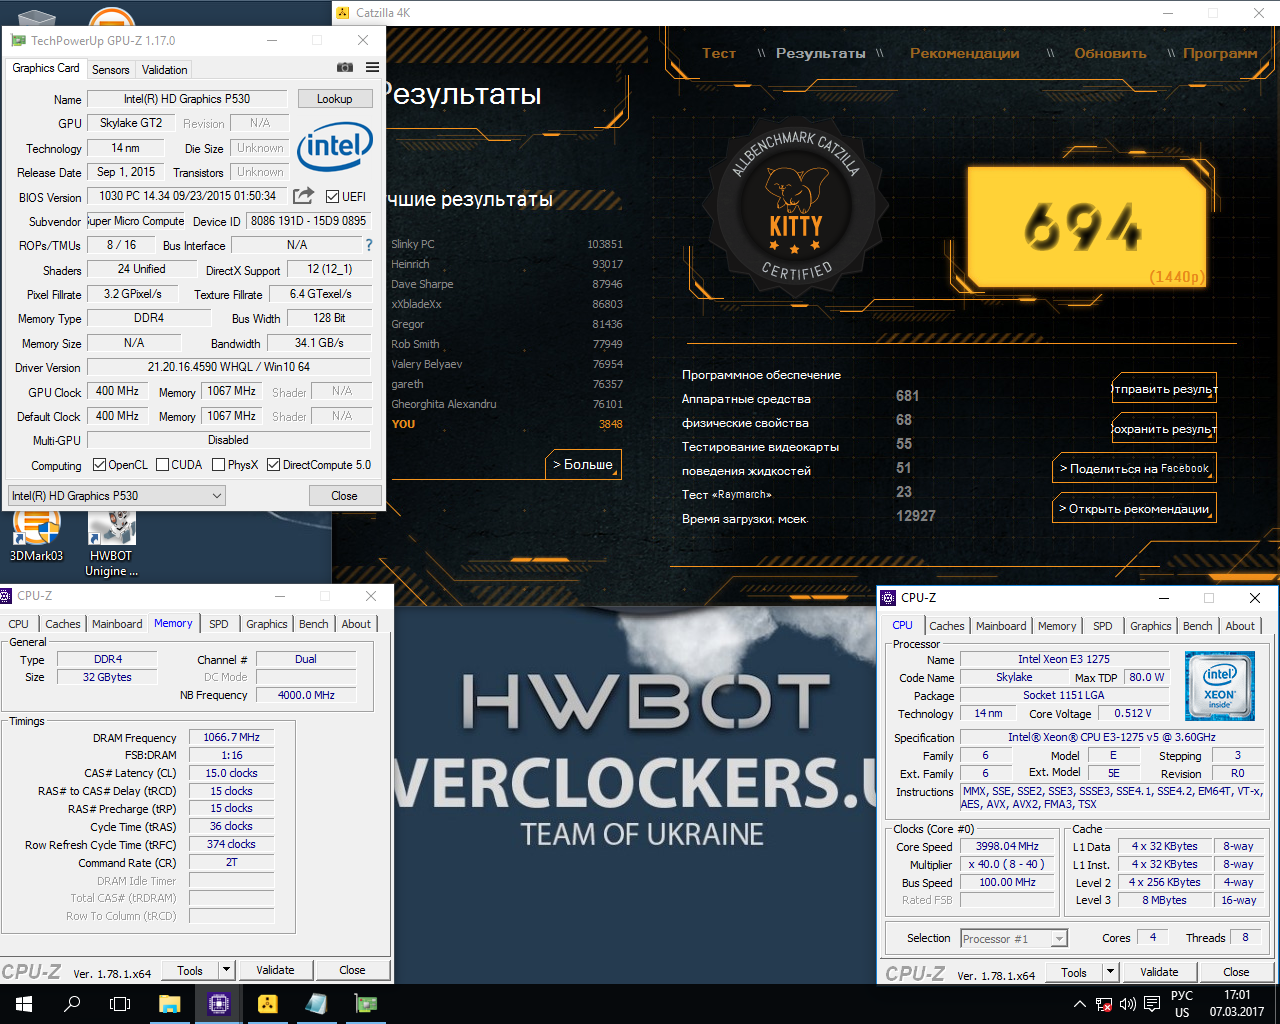
Task: Select Slinky PC in the top results list
Action: coord(507,244)
